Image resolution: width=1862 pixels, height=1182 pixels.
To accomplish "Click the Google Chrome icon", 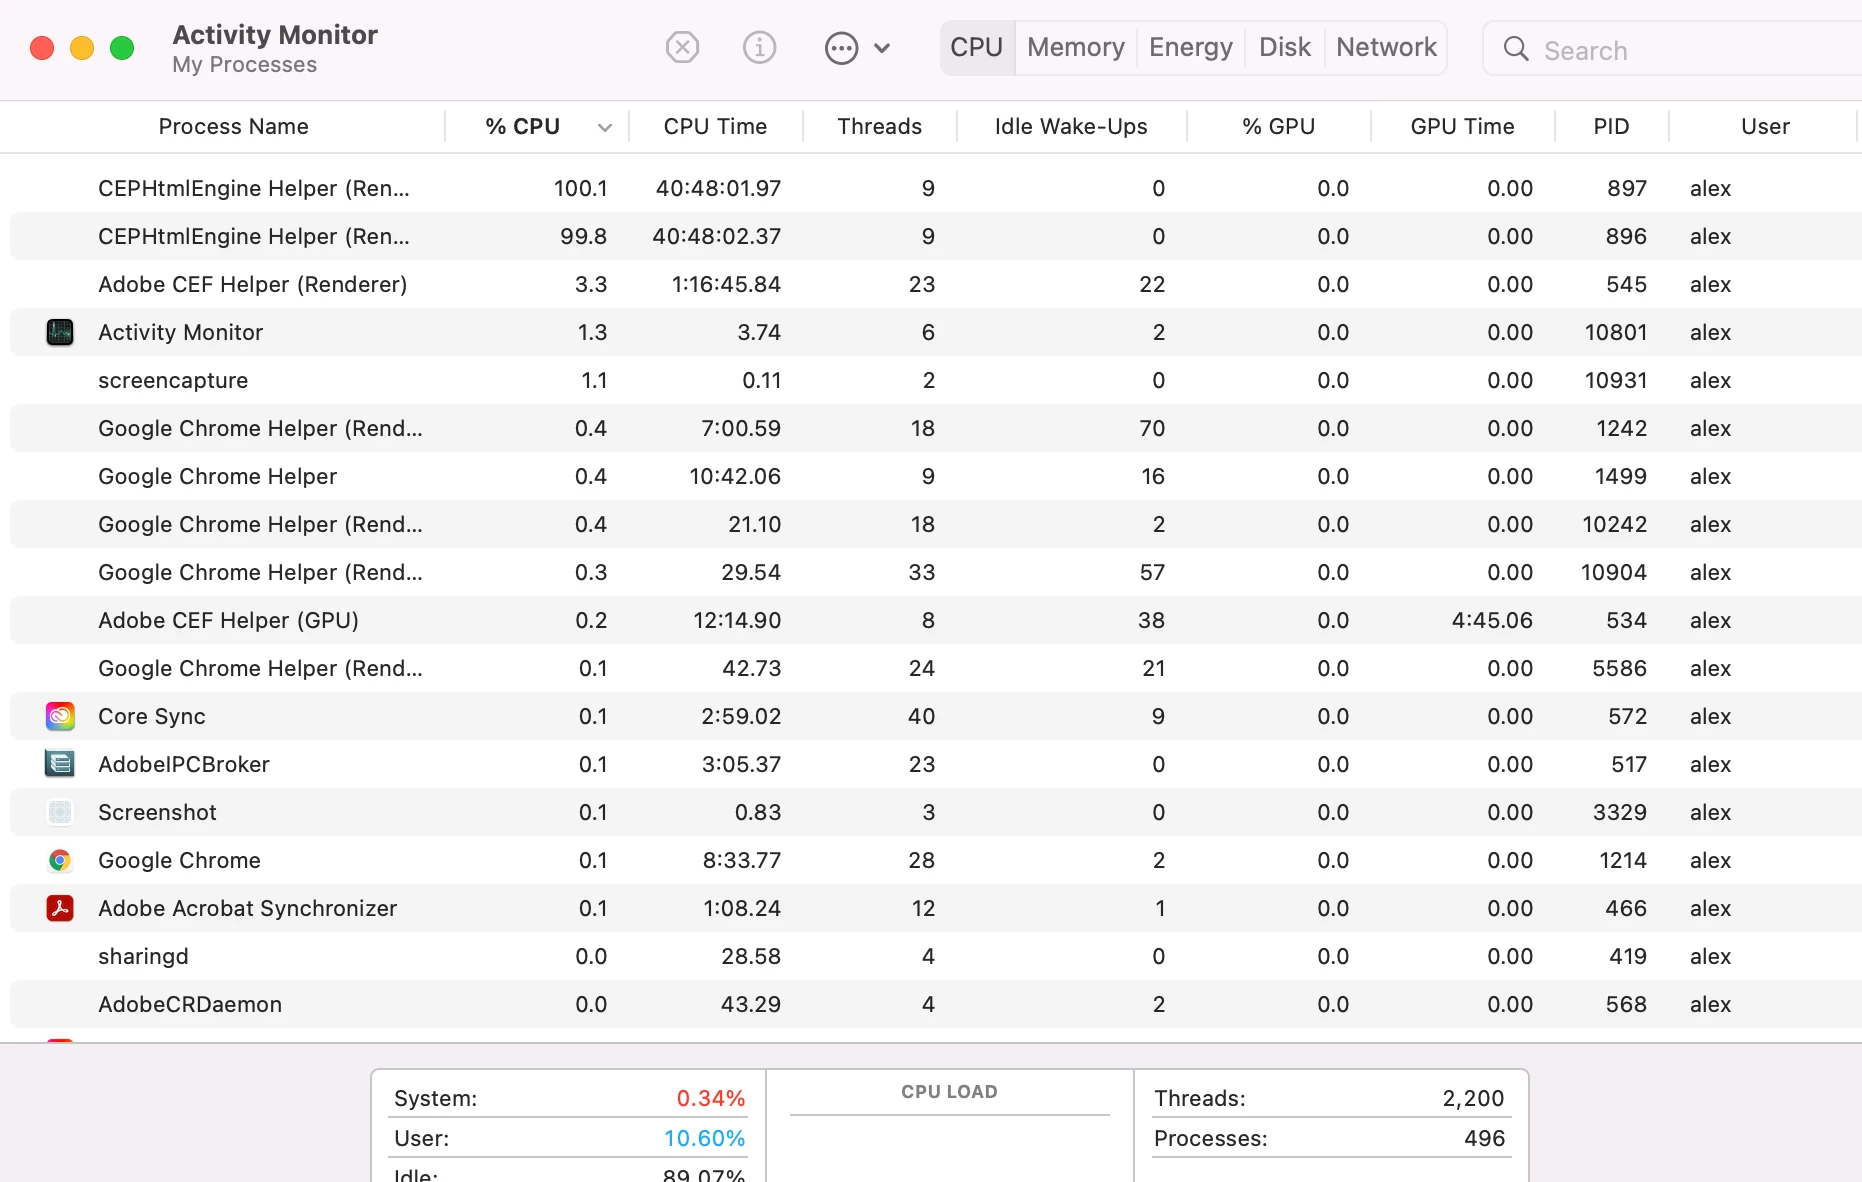I will [x=60, y=860].
